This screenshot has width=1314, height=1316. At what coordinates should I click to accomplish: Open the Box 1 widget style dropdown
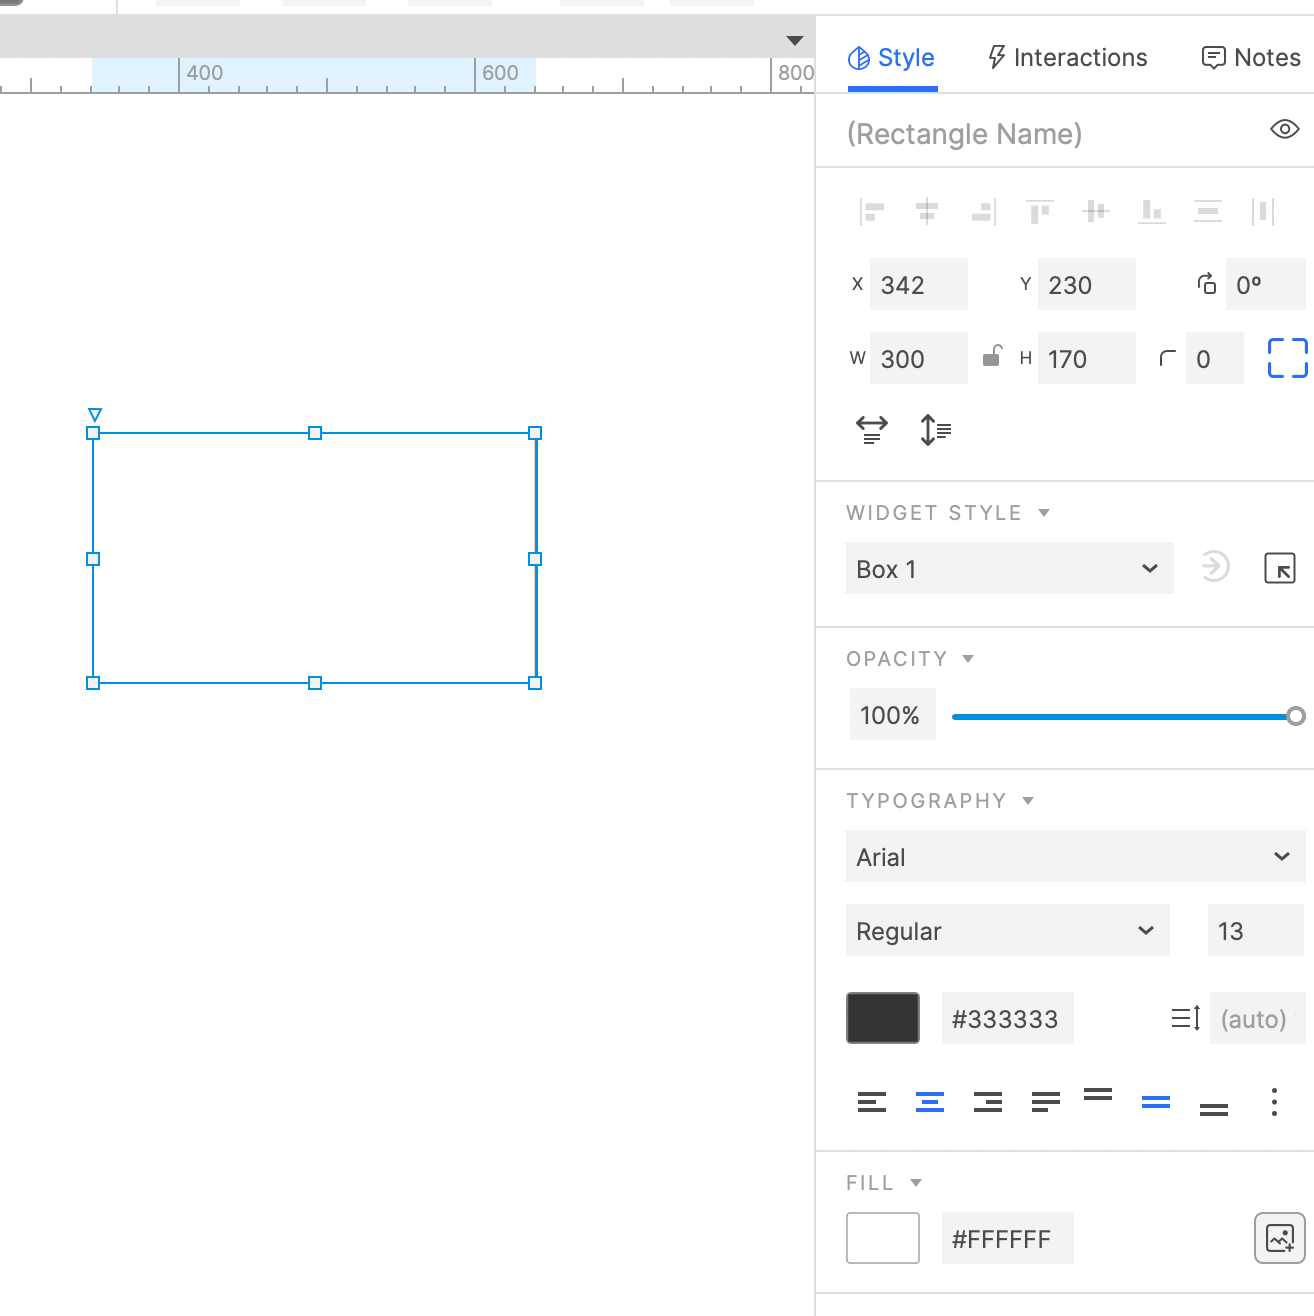pyautogui.click(x=1008, y=568)
